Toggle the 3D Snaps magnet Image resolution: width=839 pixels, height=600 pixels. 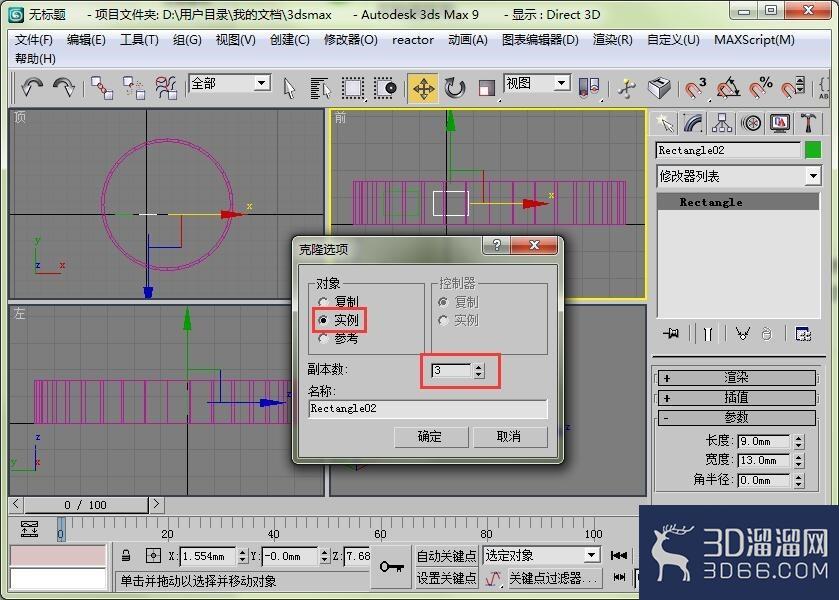[x=695, y=88]
